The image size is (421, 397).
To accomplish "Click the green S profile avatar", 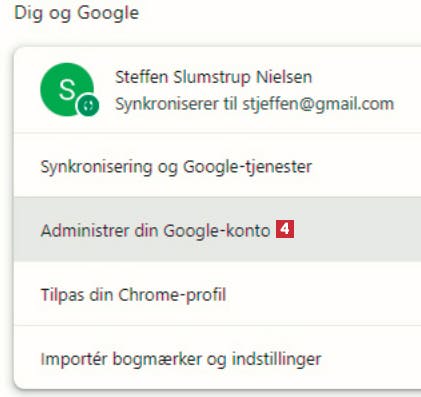I will (67, 89).
